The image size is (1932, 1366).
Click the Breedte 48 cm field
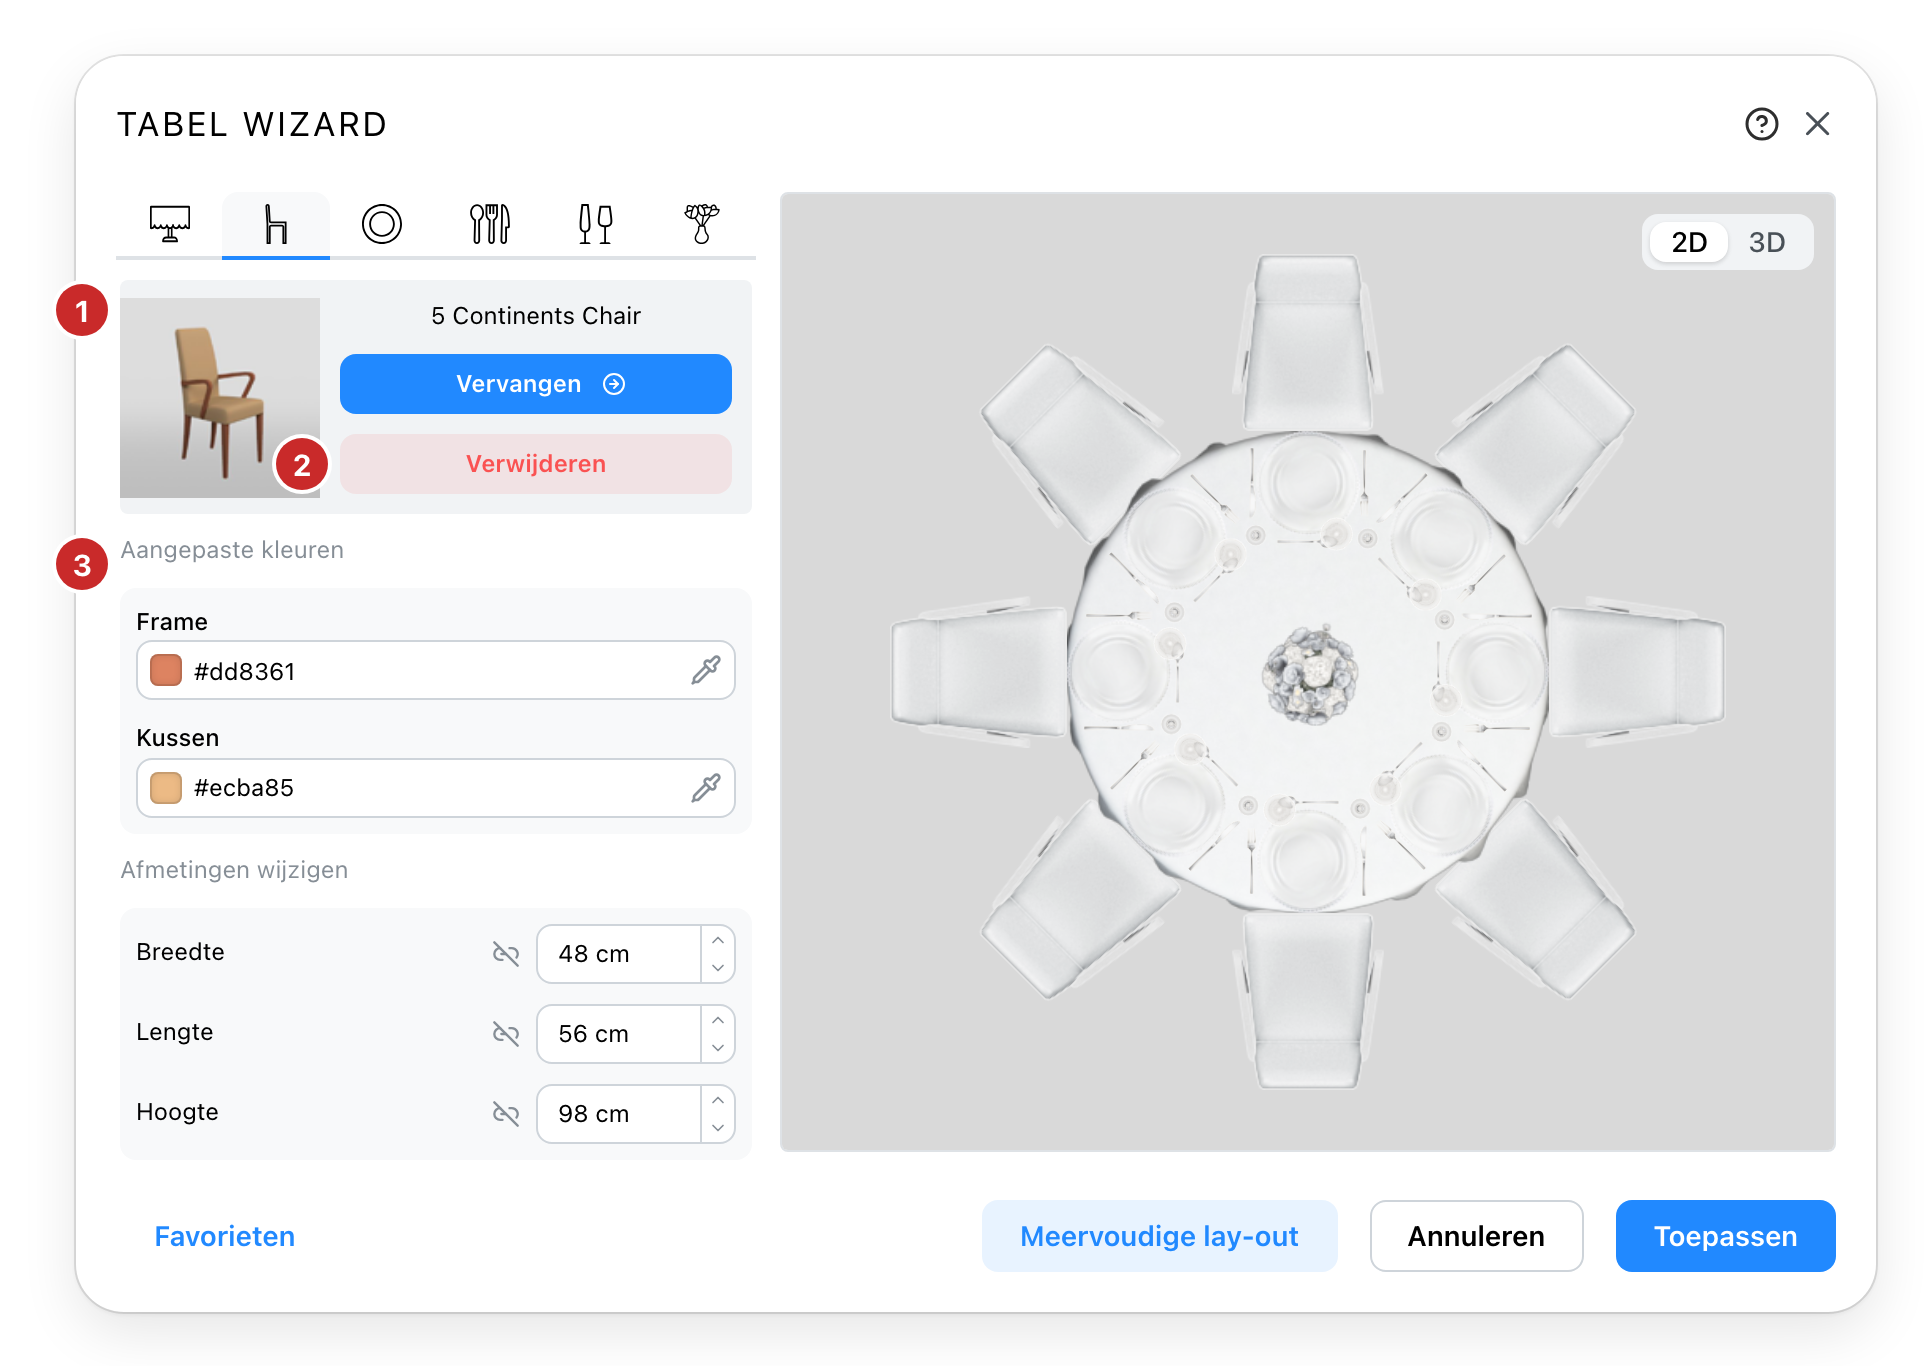(619, 954)
